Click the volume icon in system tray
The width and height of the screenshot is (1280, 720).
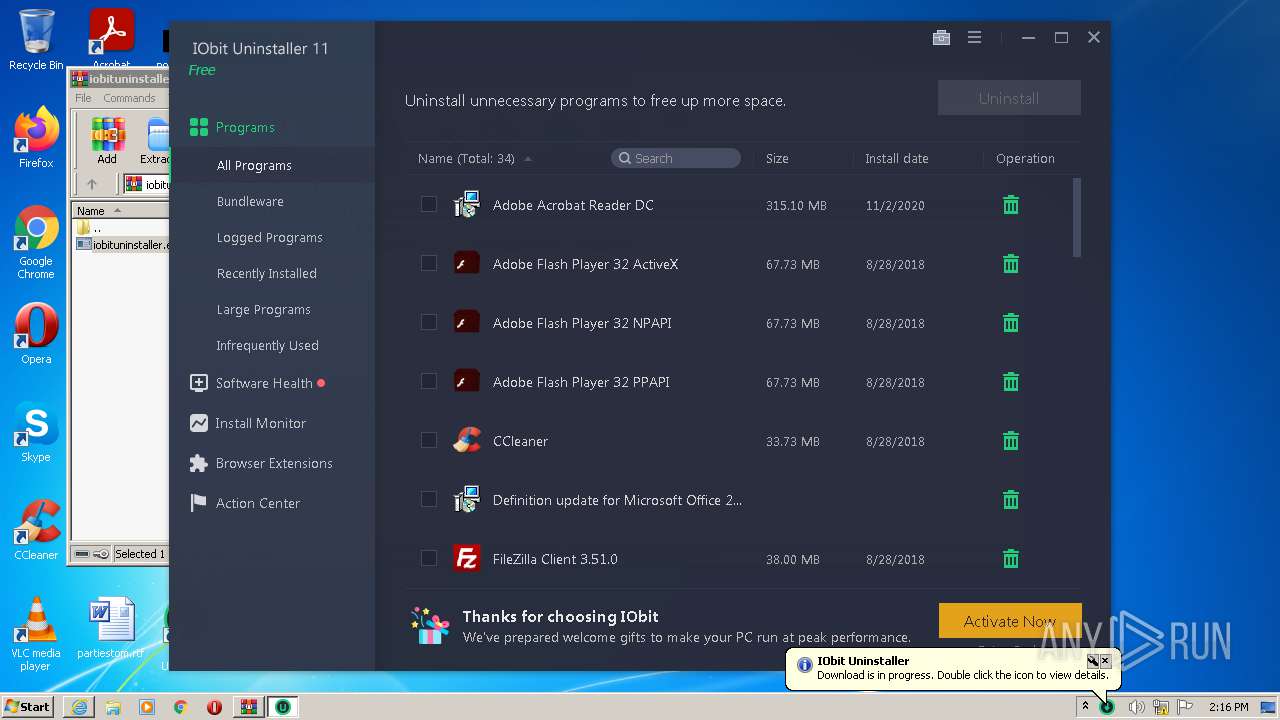point(1136,707)
